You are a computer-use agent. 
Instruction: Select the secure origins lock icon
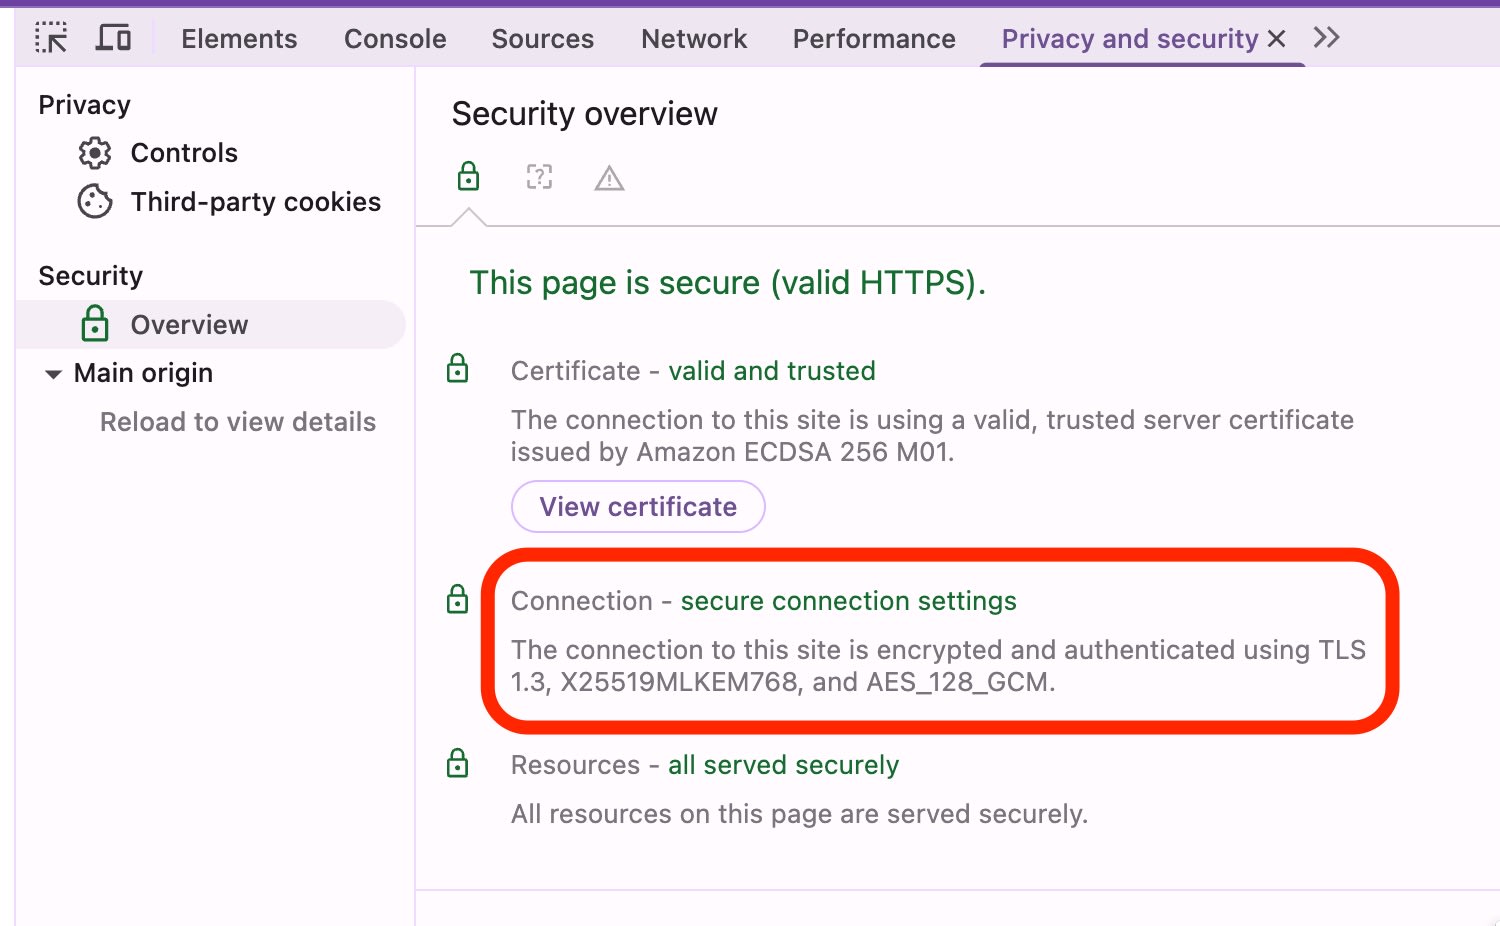[x=469, y=176]
